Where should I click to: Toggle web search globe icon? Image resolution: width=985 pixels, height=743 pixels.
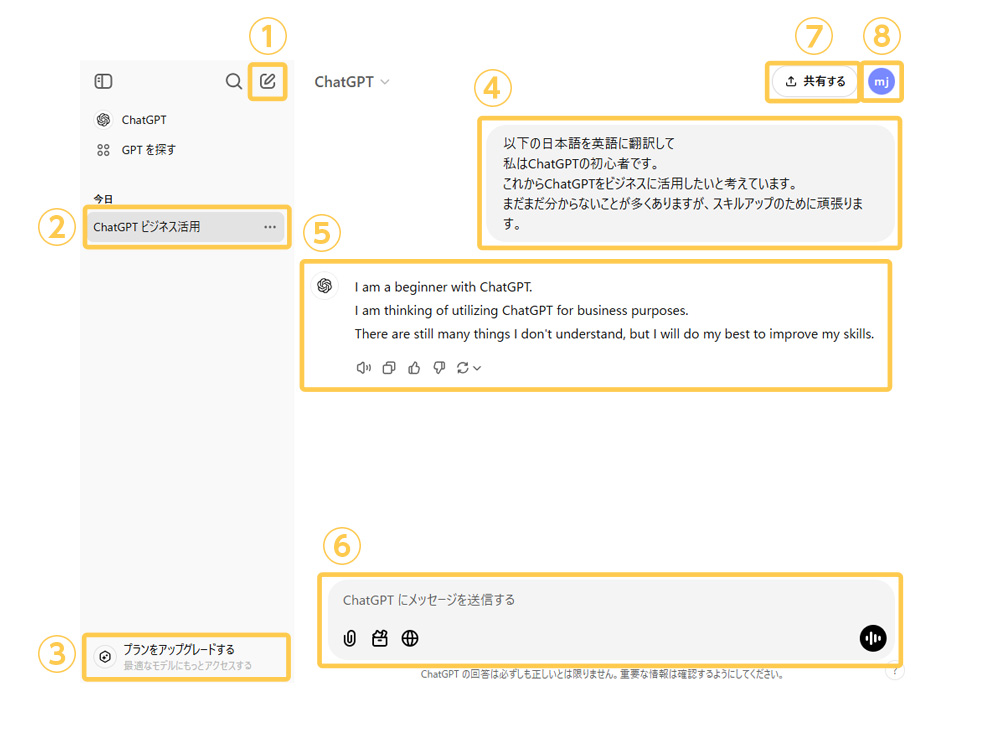[410, 638]
